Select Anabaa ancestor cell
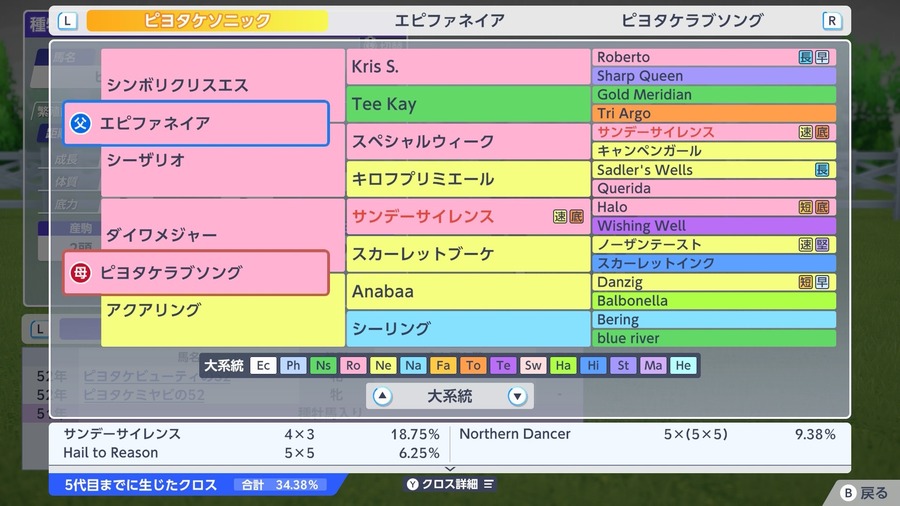 point(468,291)
